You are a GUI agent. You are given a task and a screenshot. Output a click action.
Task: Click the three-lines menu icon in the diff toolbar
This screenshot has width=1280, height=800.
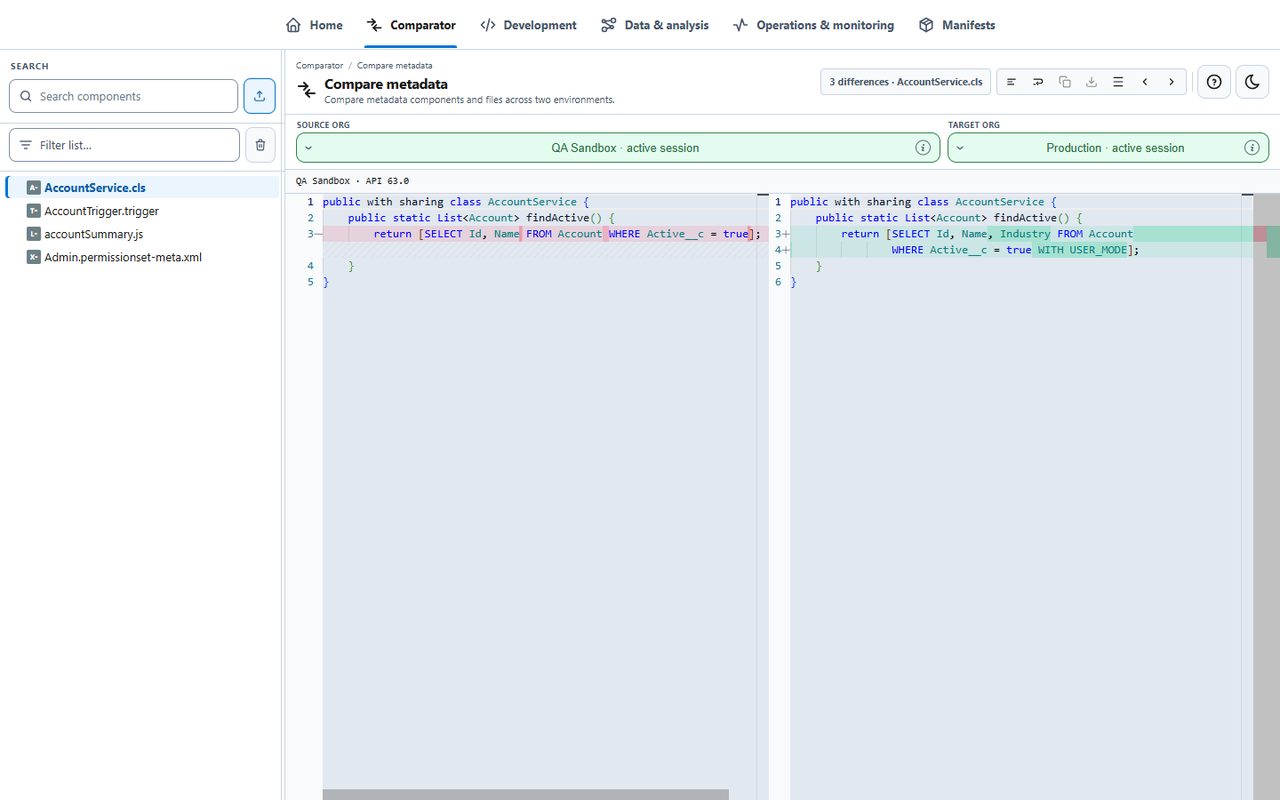[x=1118, y=82]
